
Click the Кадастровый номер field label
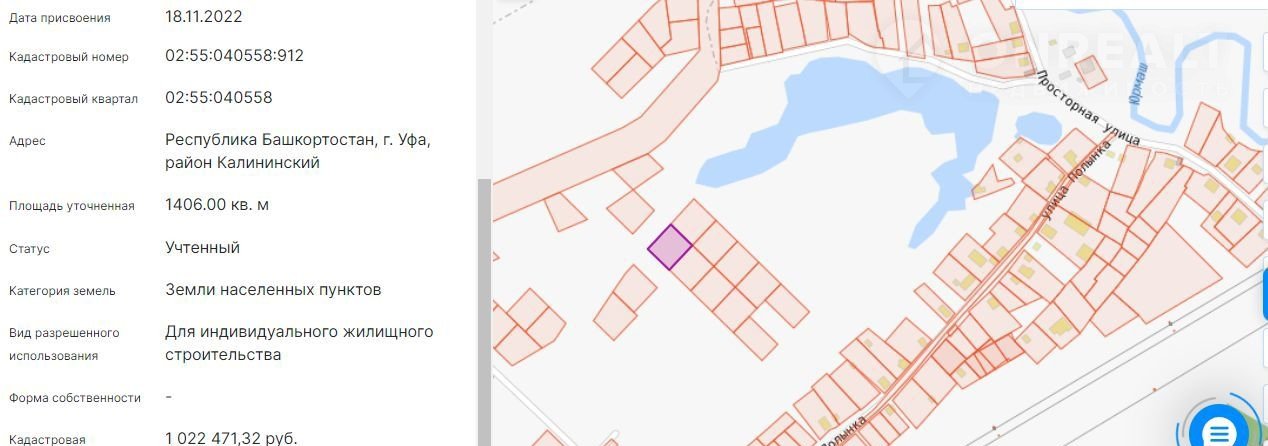tap(68, 57)
